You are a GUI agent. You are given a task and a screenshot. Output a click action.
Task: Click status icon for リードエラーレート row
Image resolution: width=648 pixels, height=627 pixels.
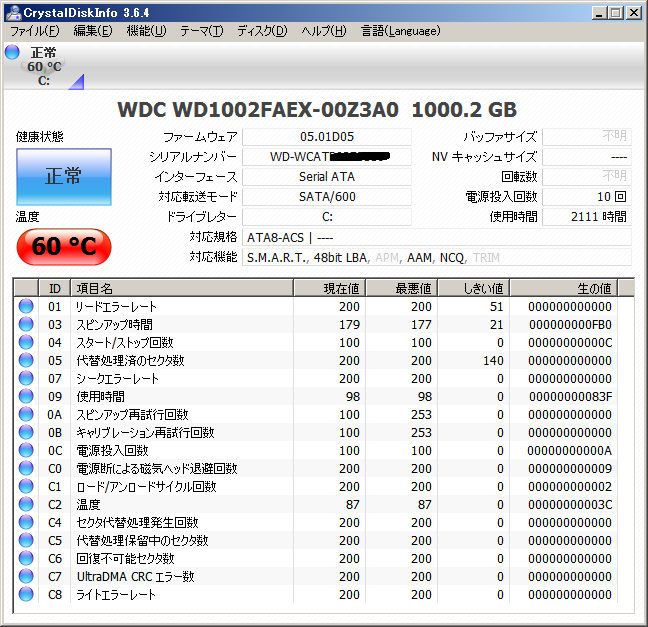pyautogui.click(x=26, y=307)
